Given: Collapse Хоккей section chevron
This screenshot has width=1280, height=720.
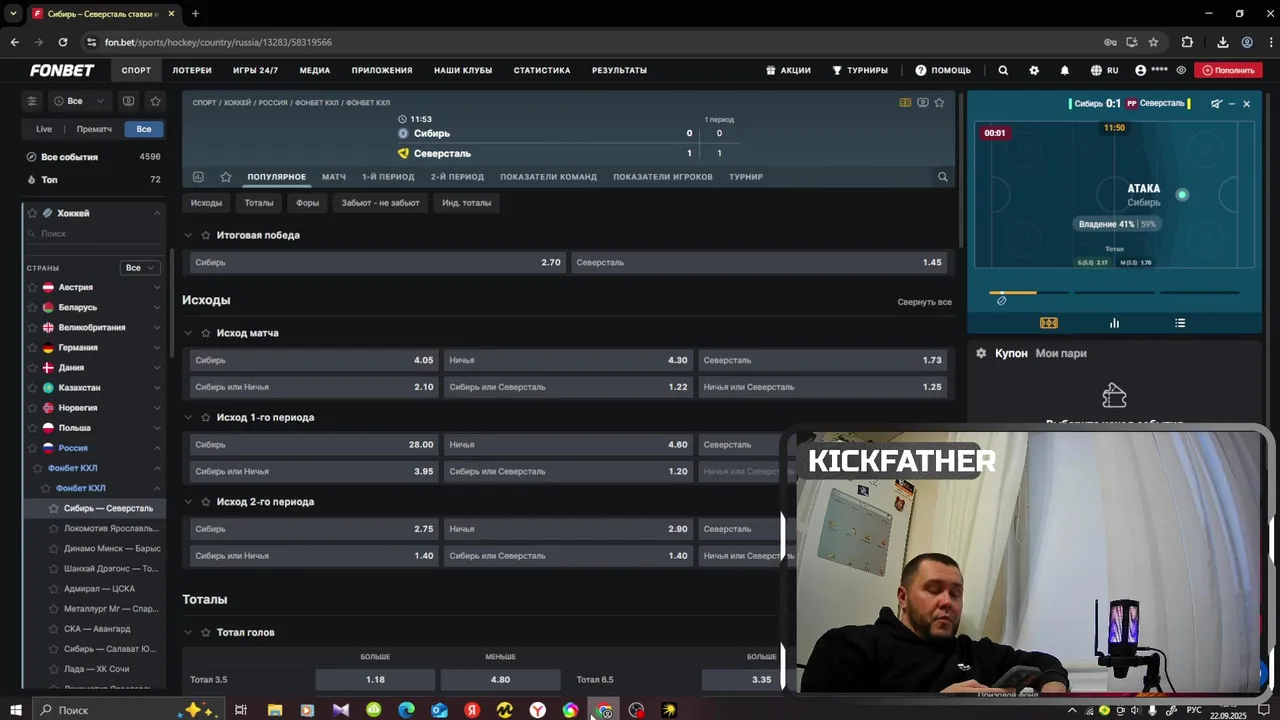Looking at the screenshot, I should (x=157, y=213).
